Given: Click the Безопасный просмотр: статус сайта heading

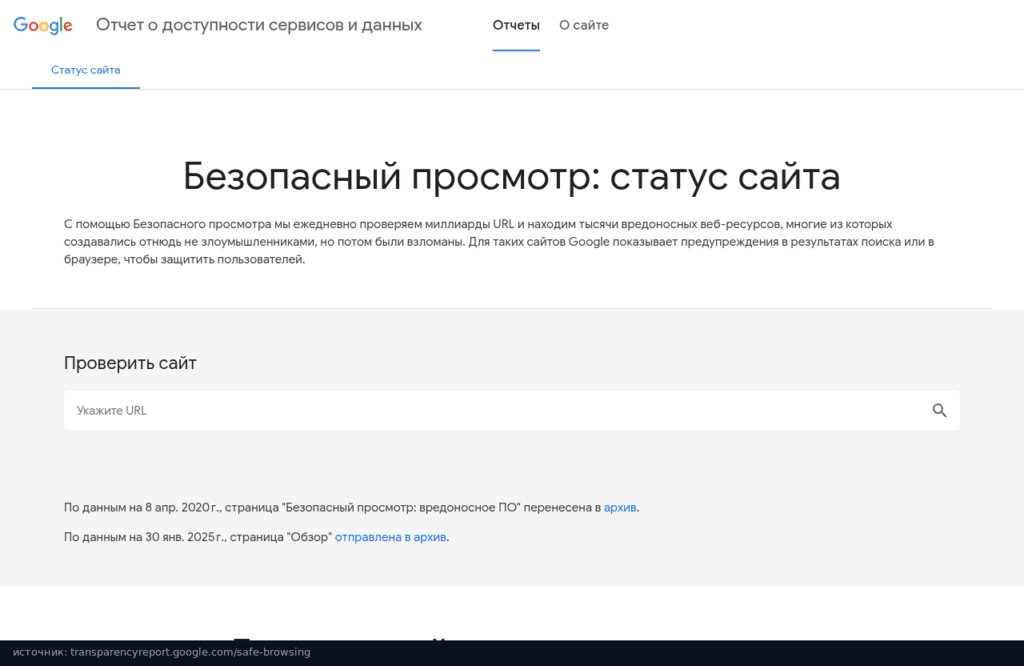Looking at the screenshot, I should click(511, 176).
